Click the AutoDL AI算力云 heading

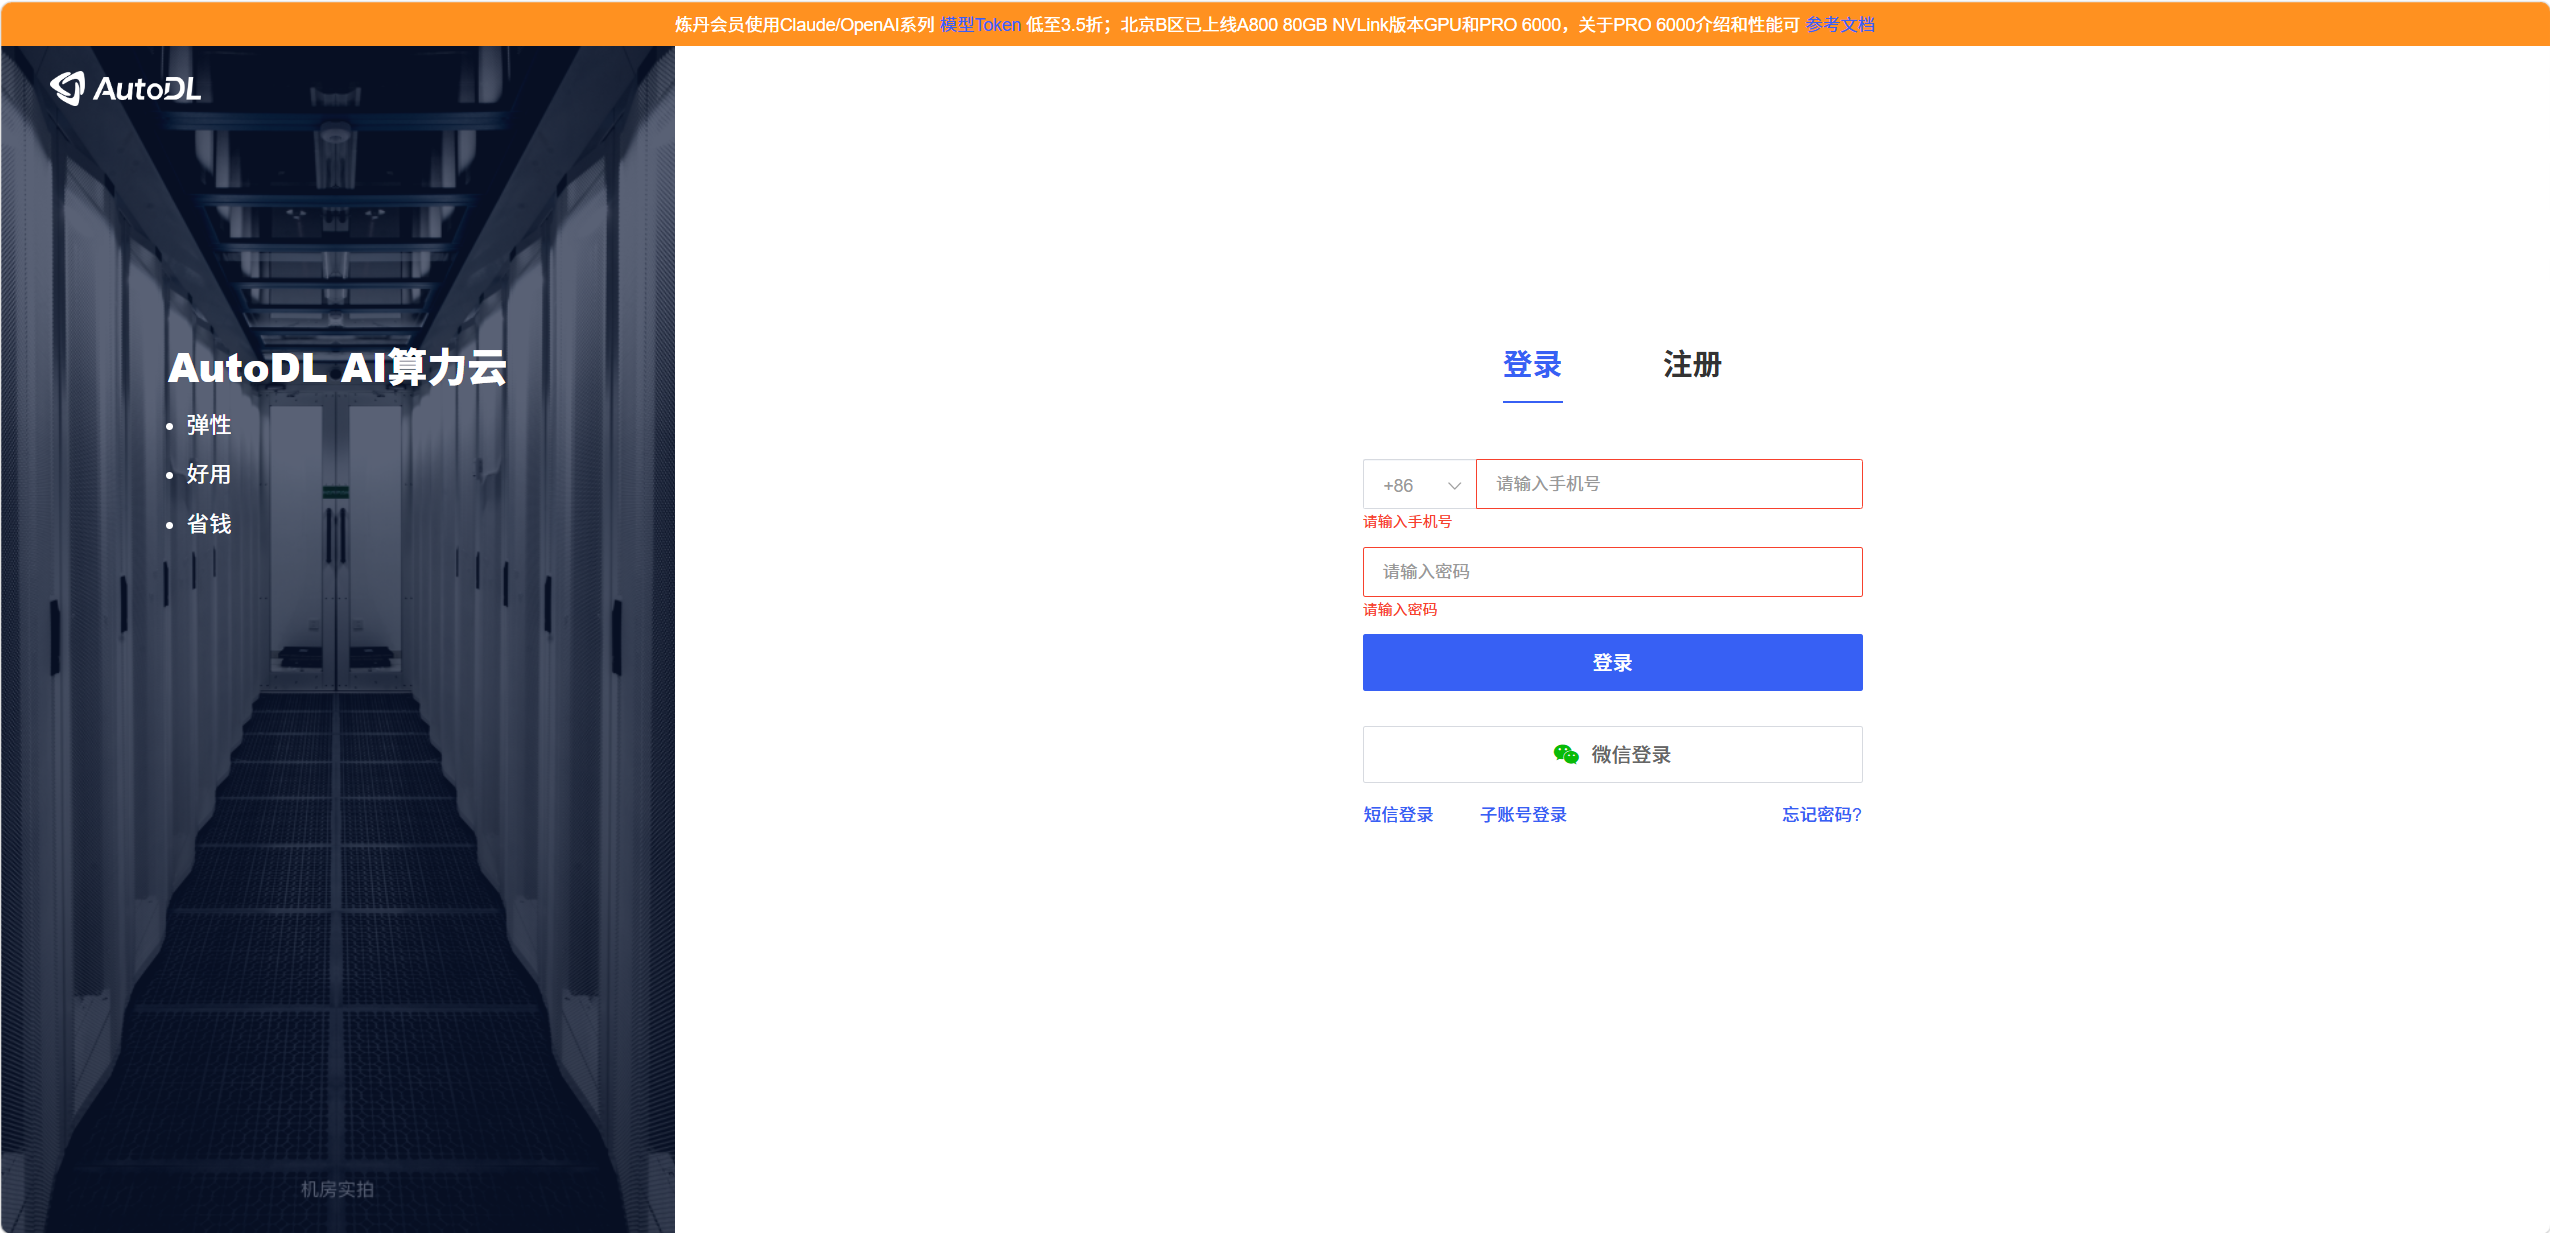[337, 368]
